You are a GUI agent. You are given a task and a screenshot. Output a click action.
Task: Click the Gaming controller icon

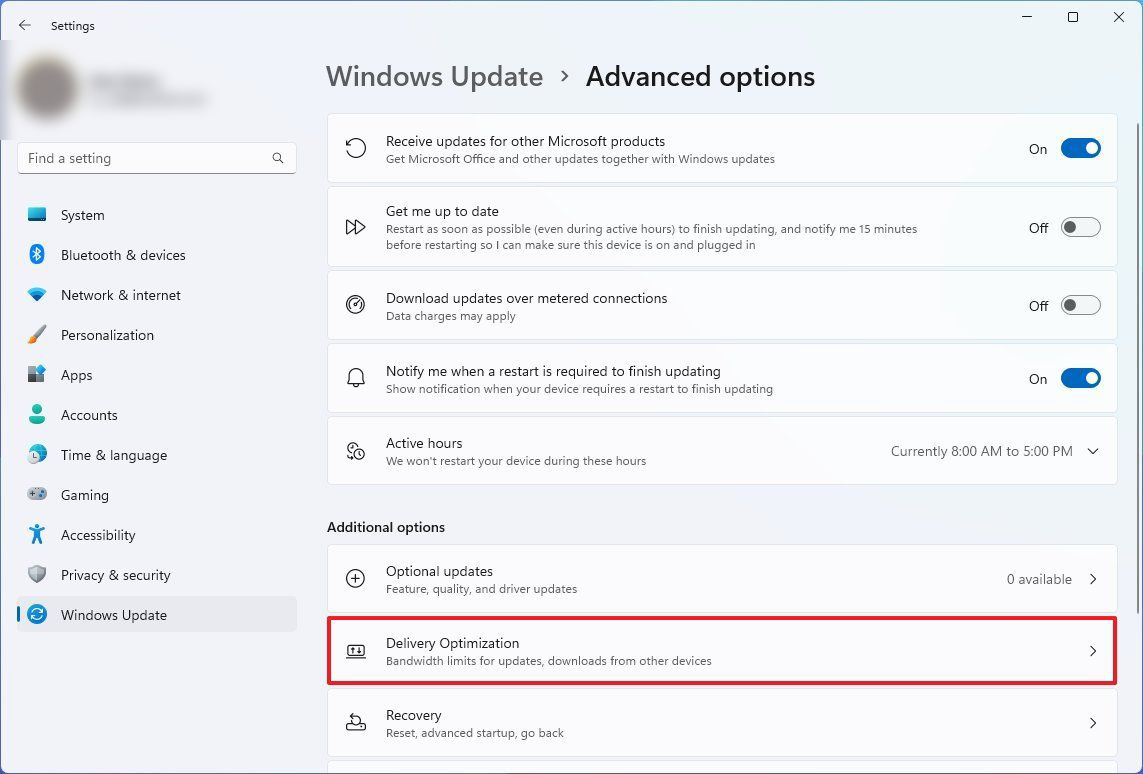pos(37,494)
